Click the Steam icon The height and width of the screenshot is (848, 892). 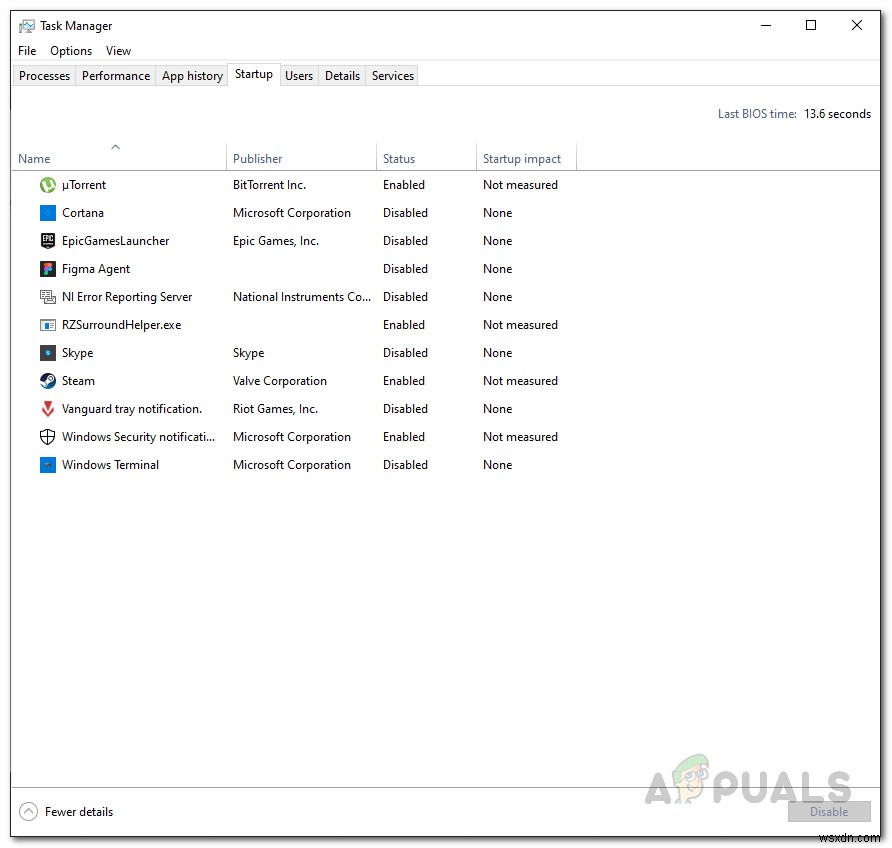coord(46,381)
